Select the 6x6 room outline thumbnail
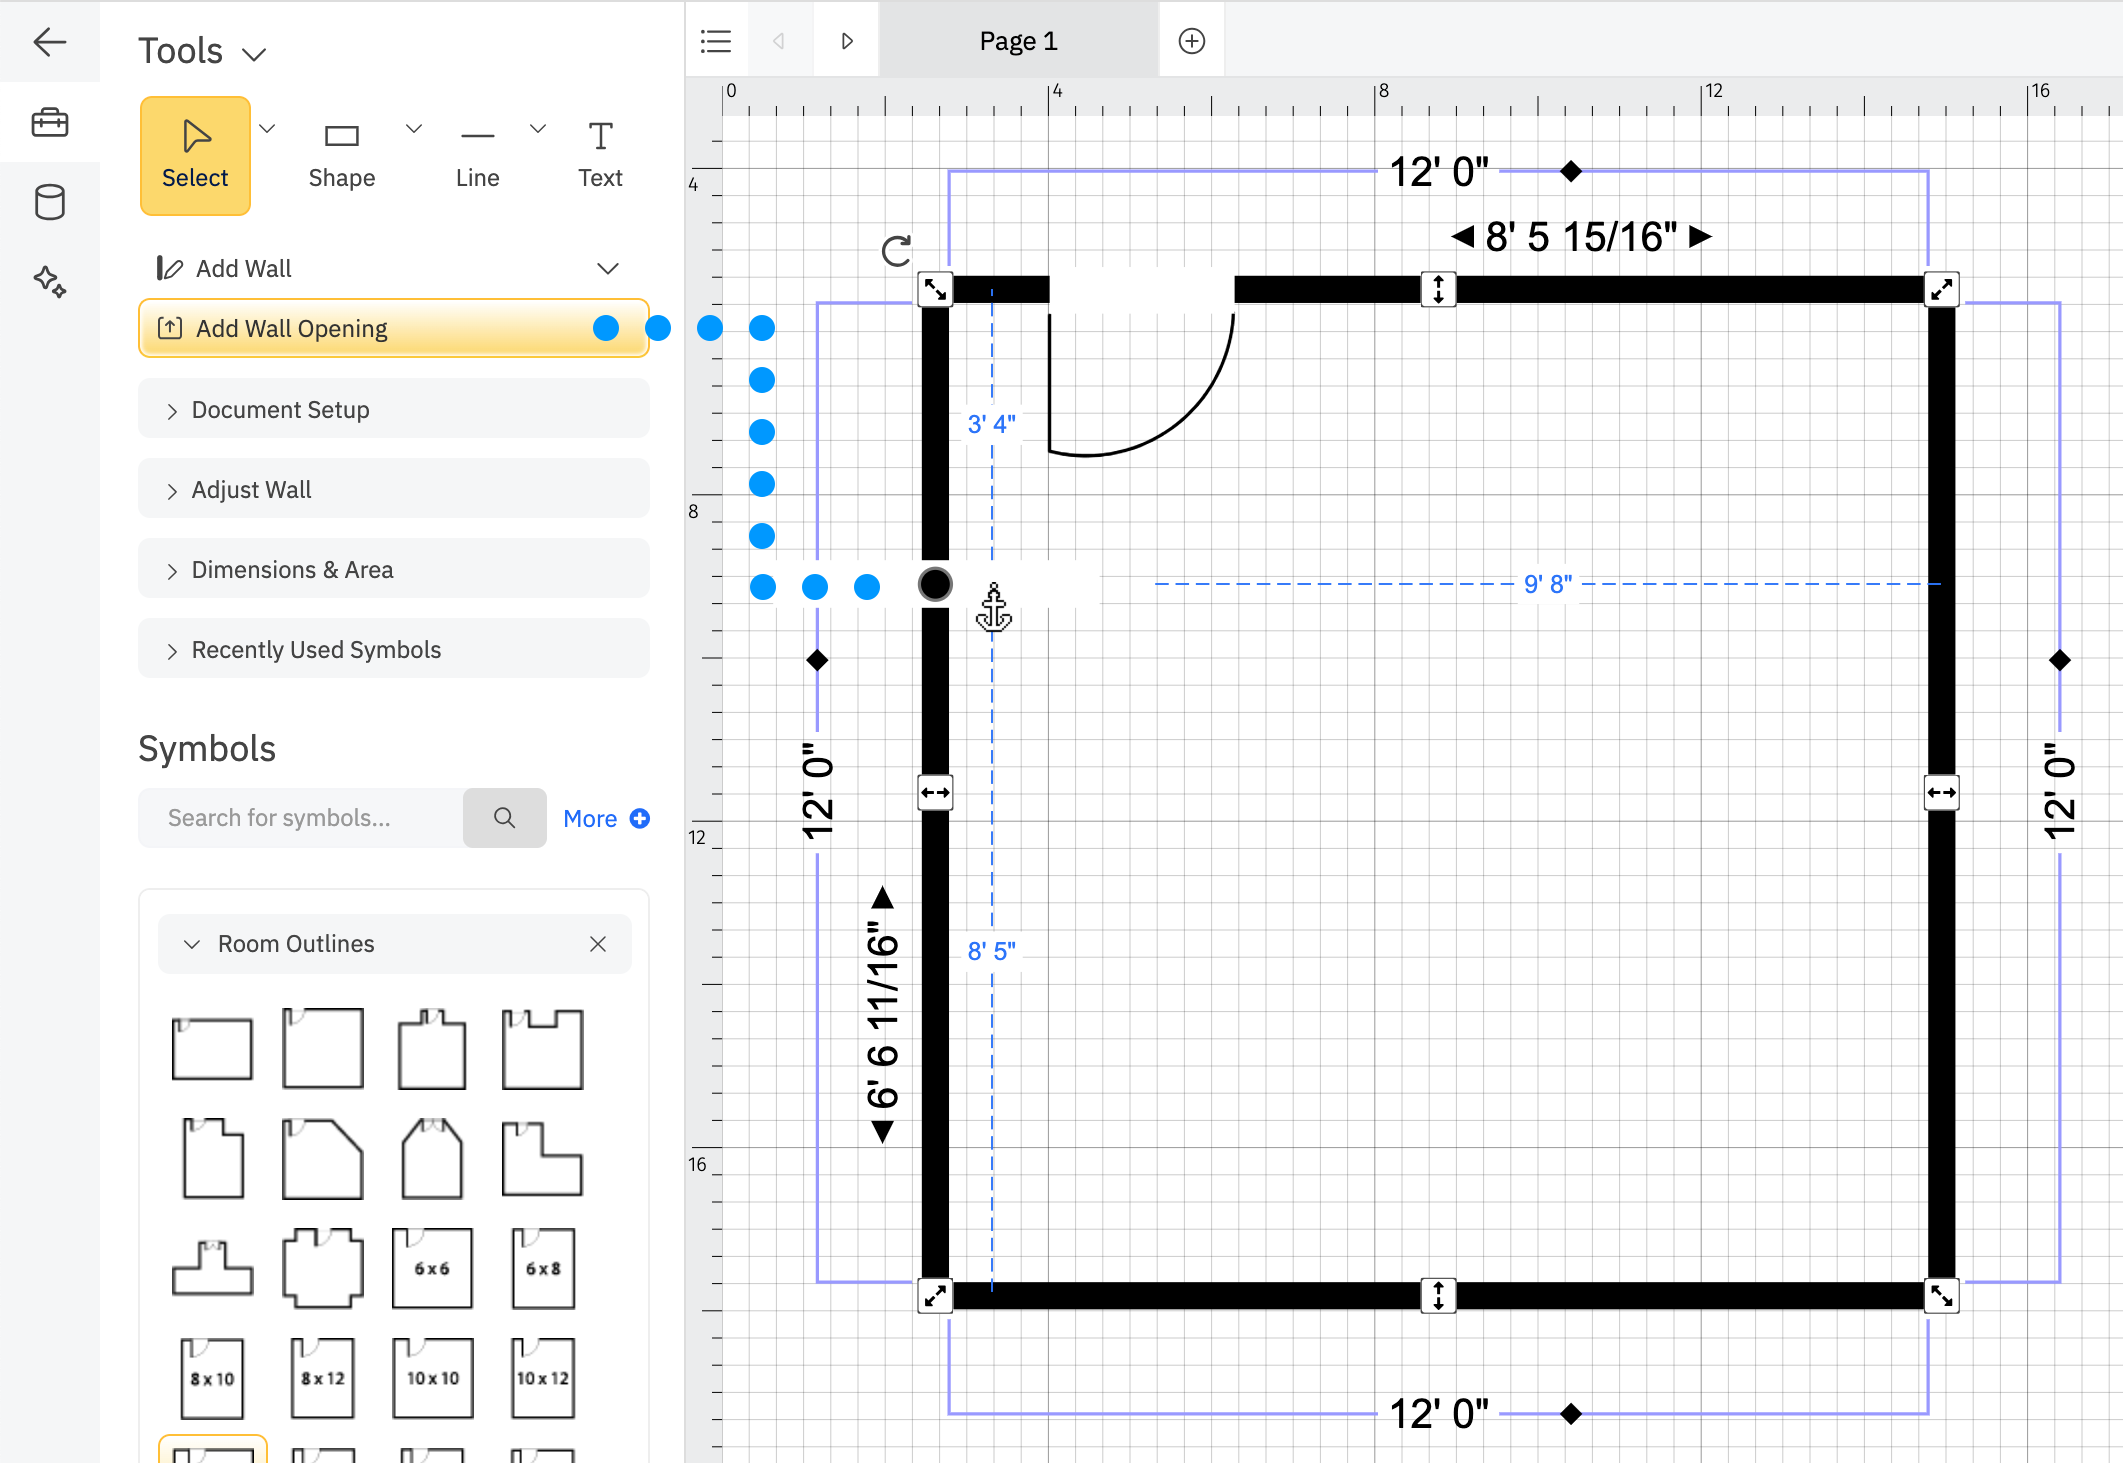The width and height of the screenshot is (2123, 1463). tap(432, 1268)
